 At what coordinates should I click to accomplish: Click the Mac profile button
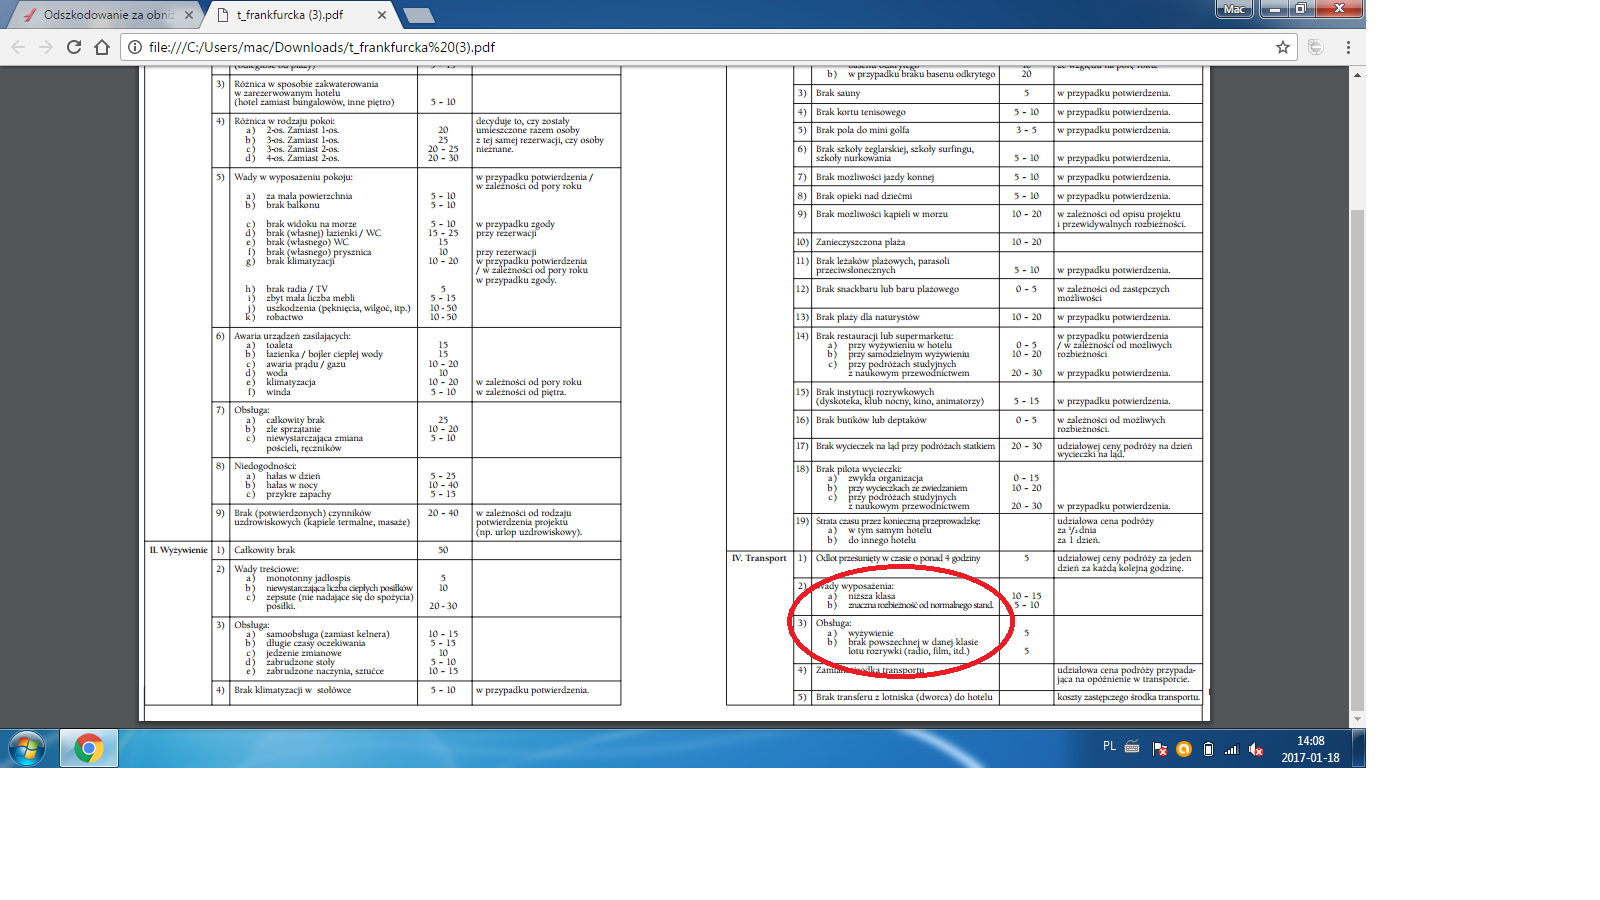(1234, 9)
